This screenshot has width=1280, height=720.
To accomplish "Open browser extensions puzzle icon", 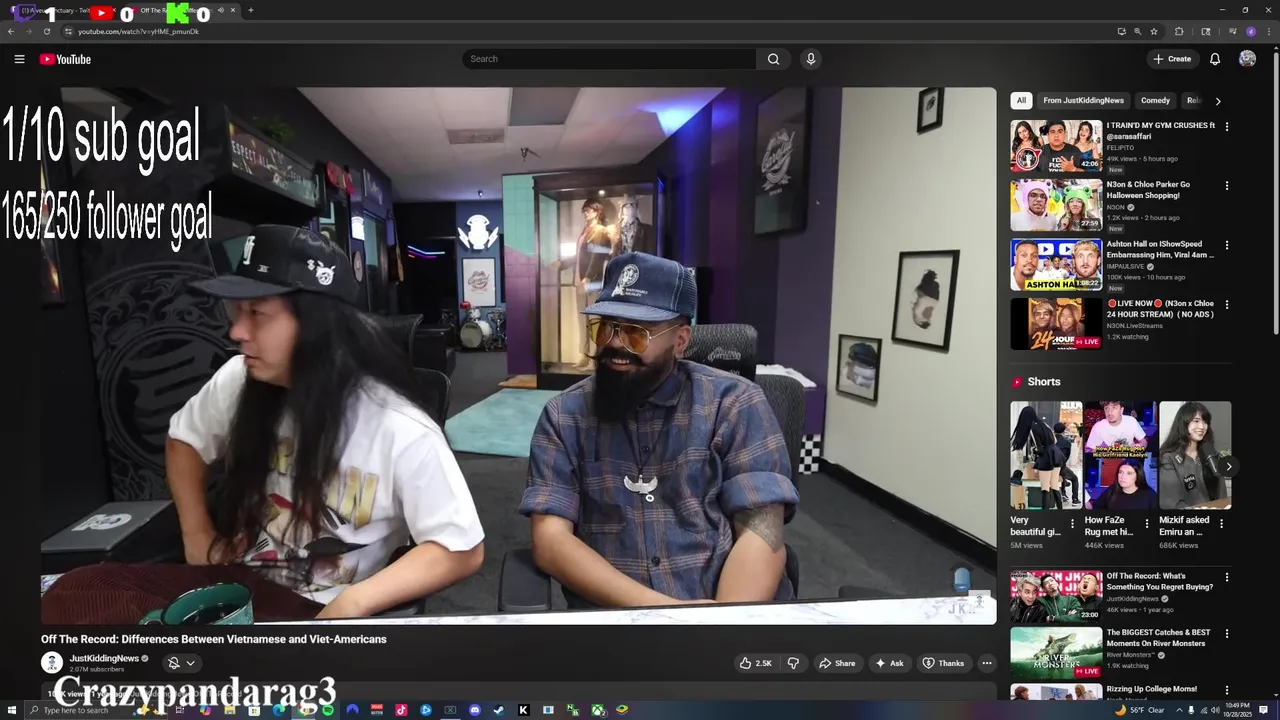I will point(1179,31).
